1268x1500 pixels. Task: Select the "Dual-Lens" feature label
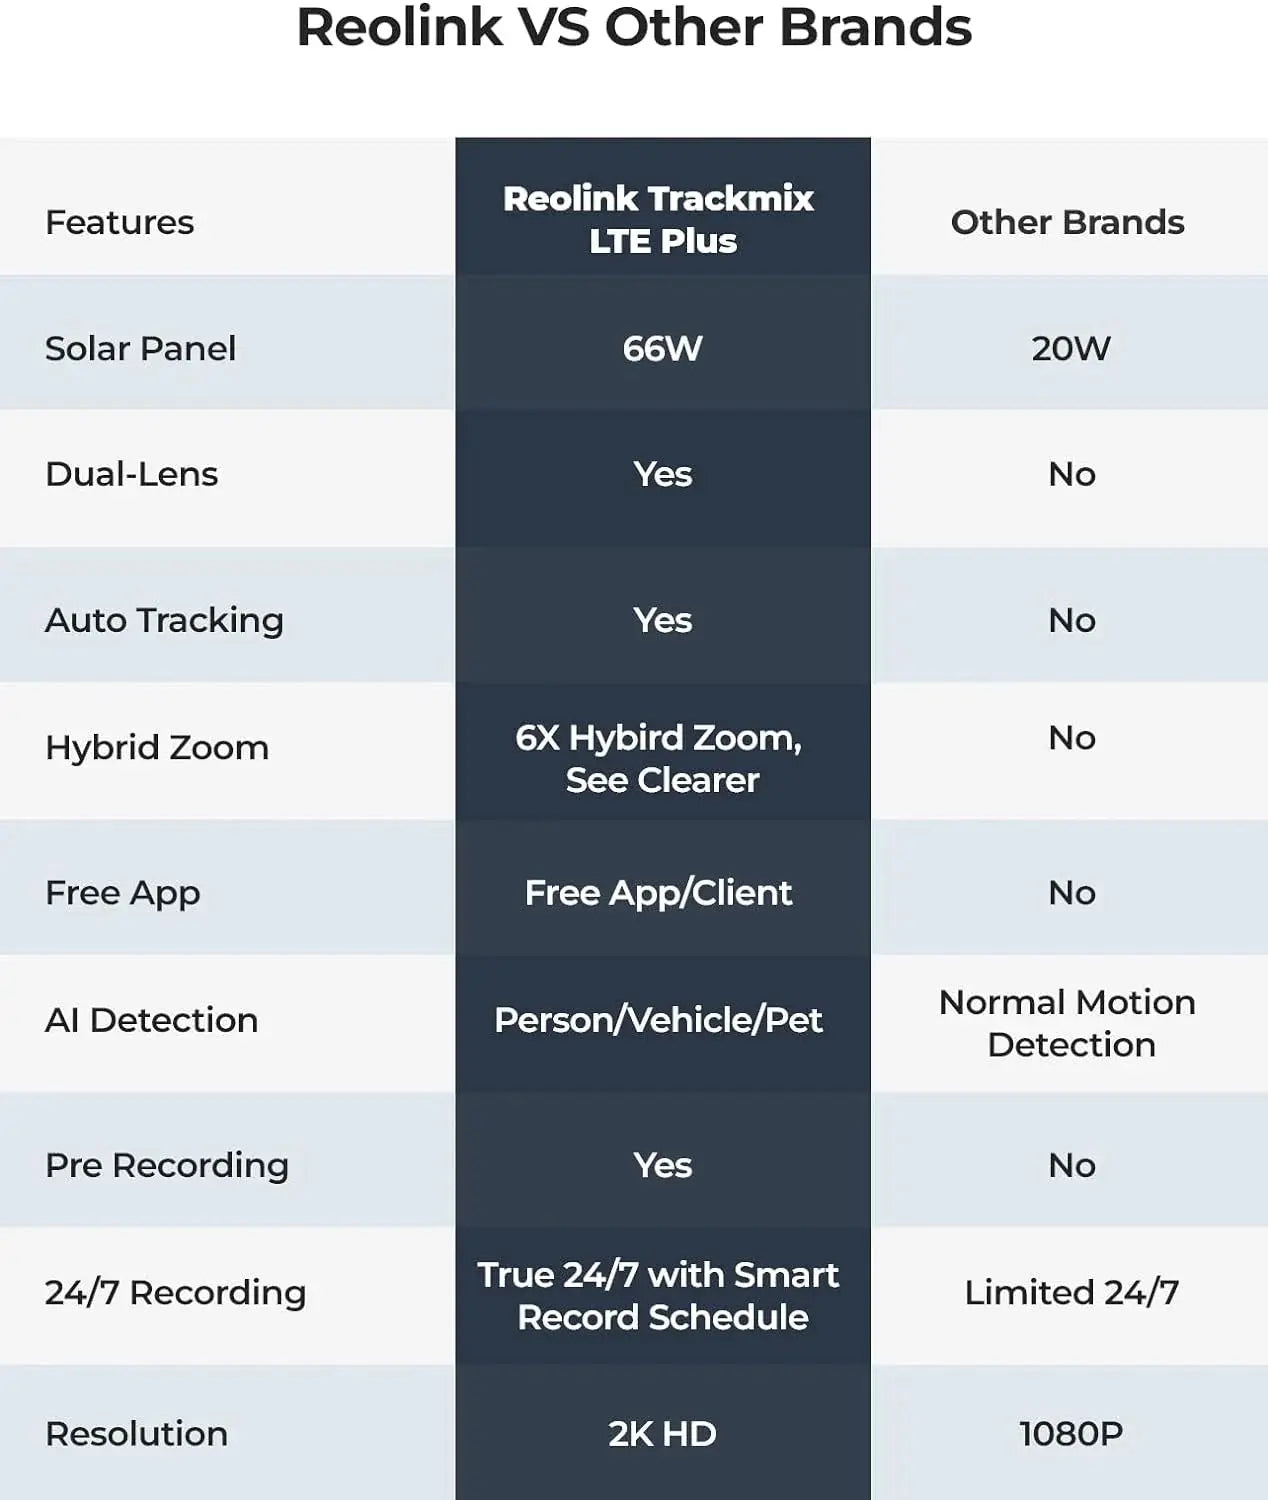click(132, 474)
